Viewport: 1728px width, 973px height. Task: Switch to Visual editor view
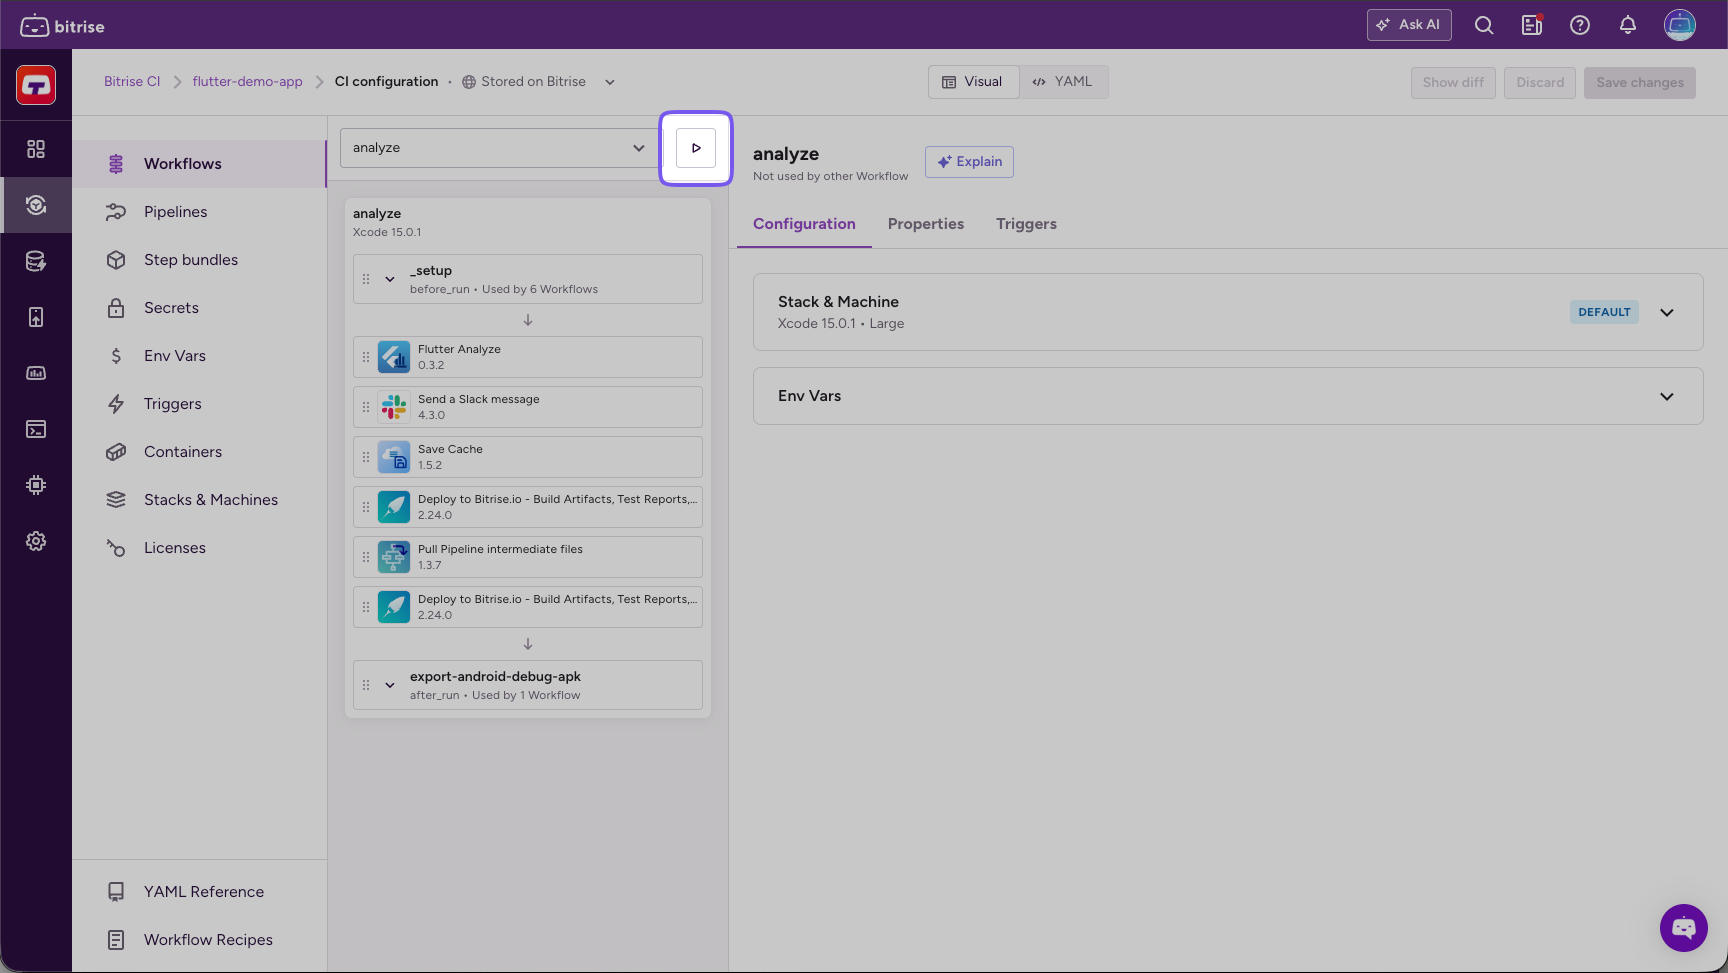[973, 82]
